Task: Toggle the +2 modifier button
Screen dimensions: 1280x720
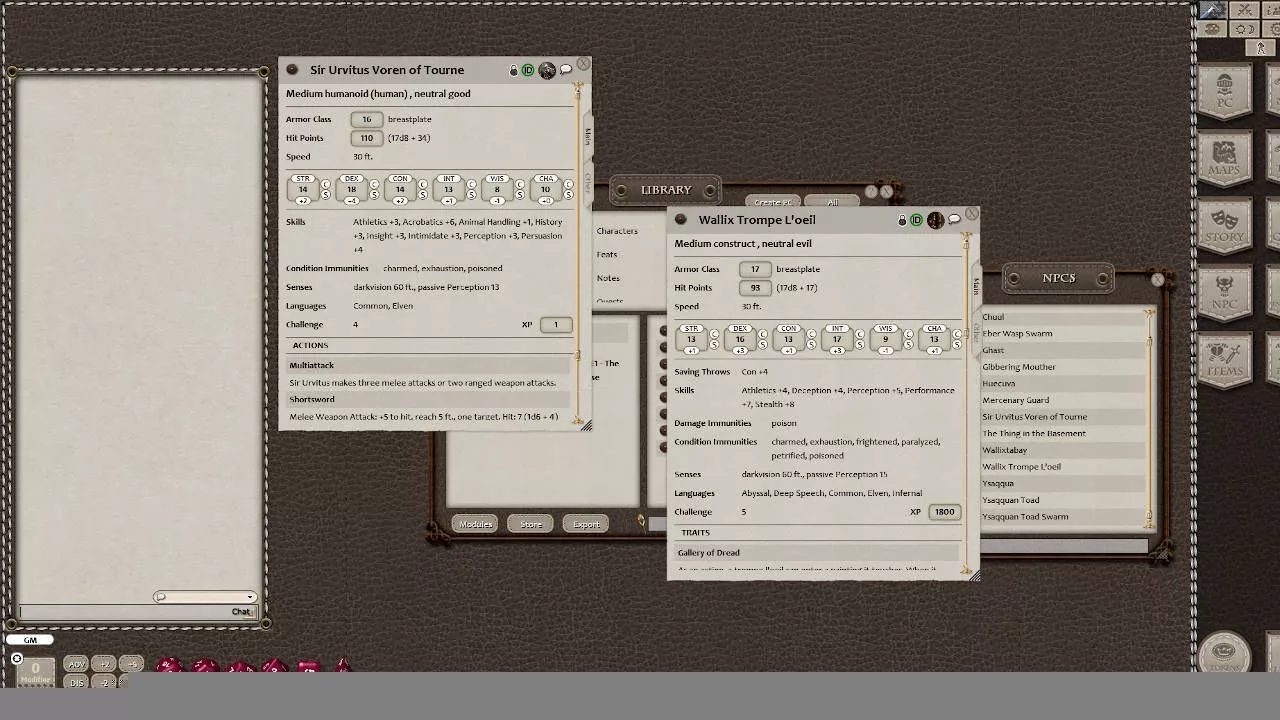Action: tap(105, 664)
